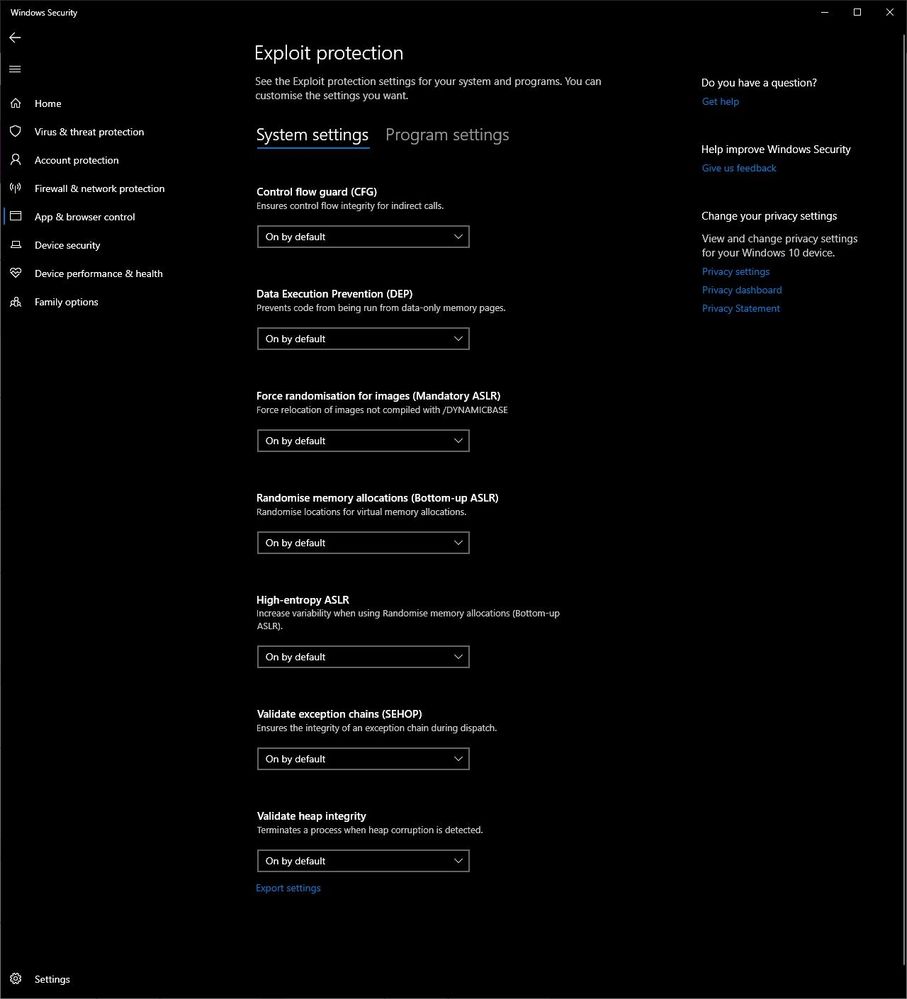Image resolution: width=907 pixels, height=999 pixels.
Task: Expand the Bottom-up ASLR dropdown
Action: coord(363,542)
